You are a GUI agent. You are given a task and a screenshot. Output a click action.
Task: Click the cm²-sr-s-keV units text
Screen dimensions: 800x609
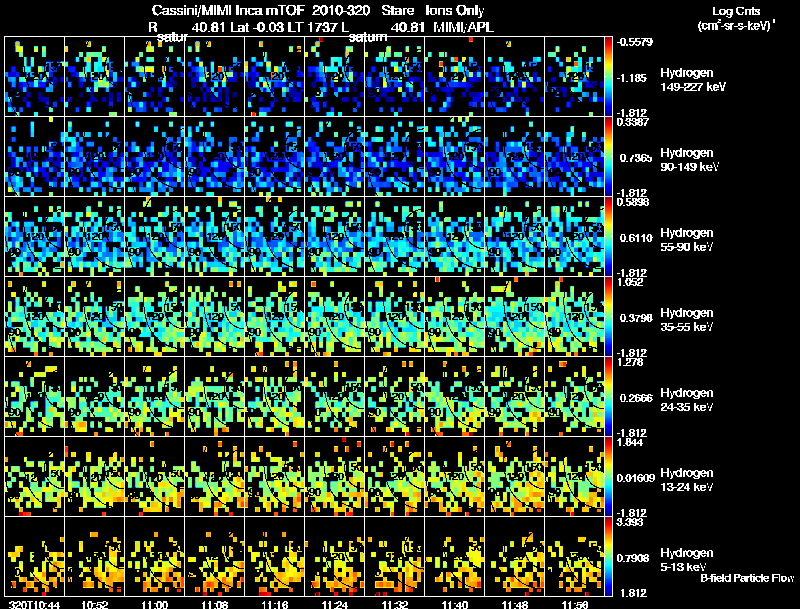coord(736,26)
